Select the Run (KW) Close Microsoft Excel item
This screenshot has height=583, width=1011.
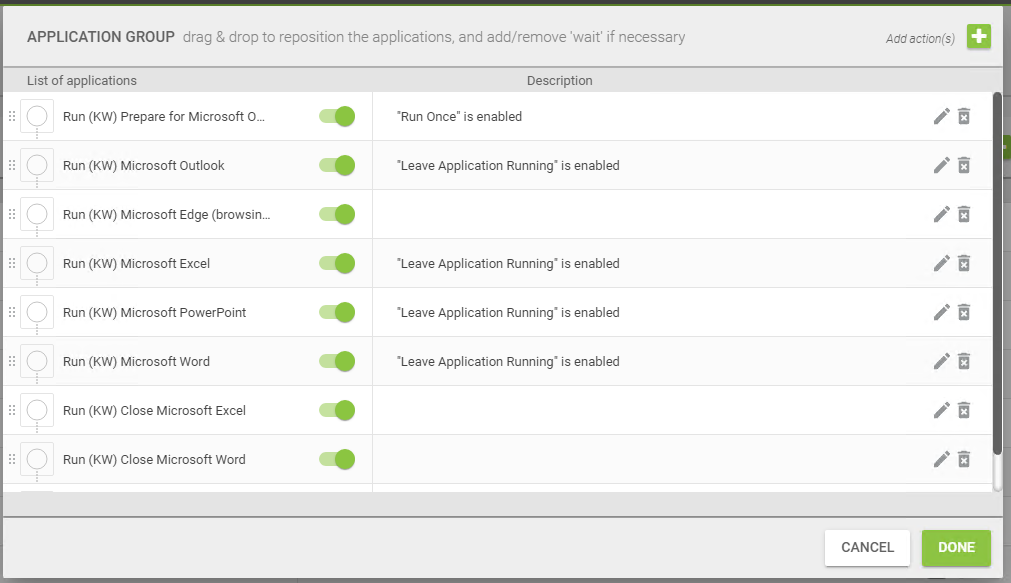pos(154,410)
